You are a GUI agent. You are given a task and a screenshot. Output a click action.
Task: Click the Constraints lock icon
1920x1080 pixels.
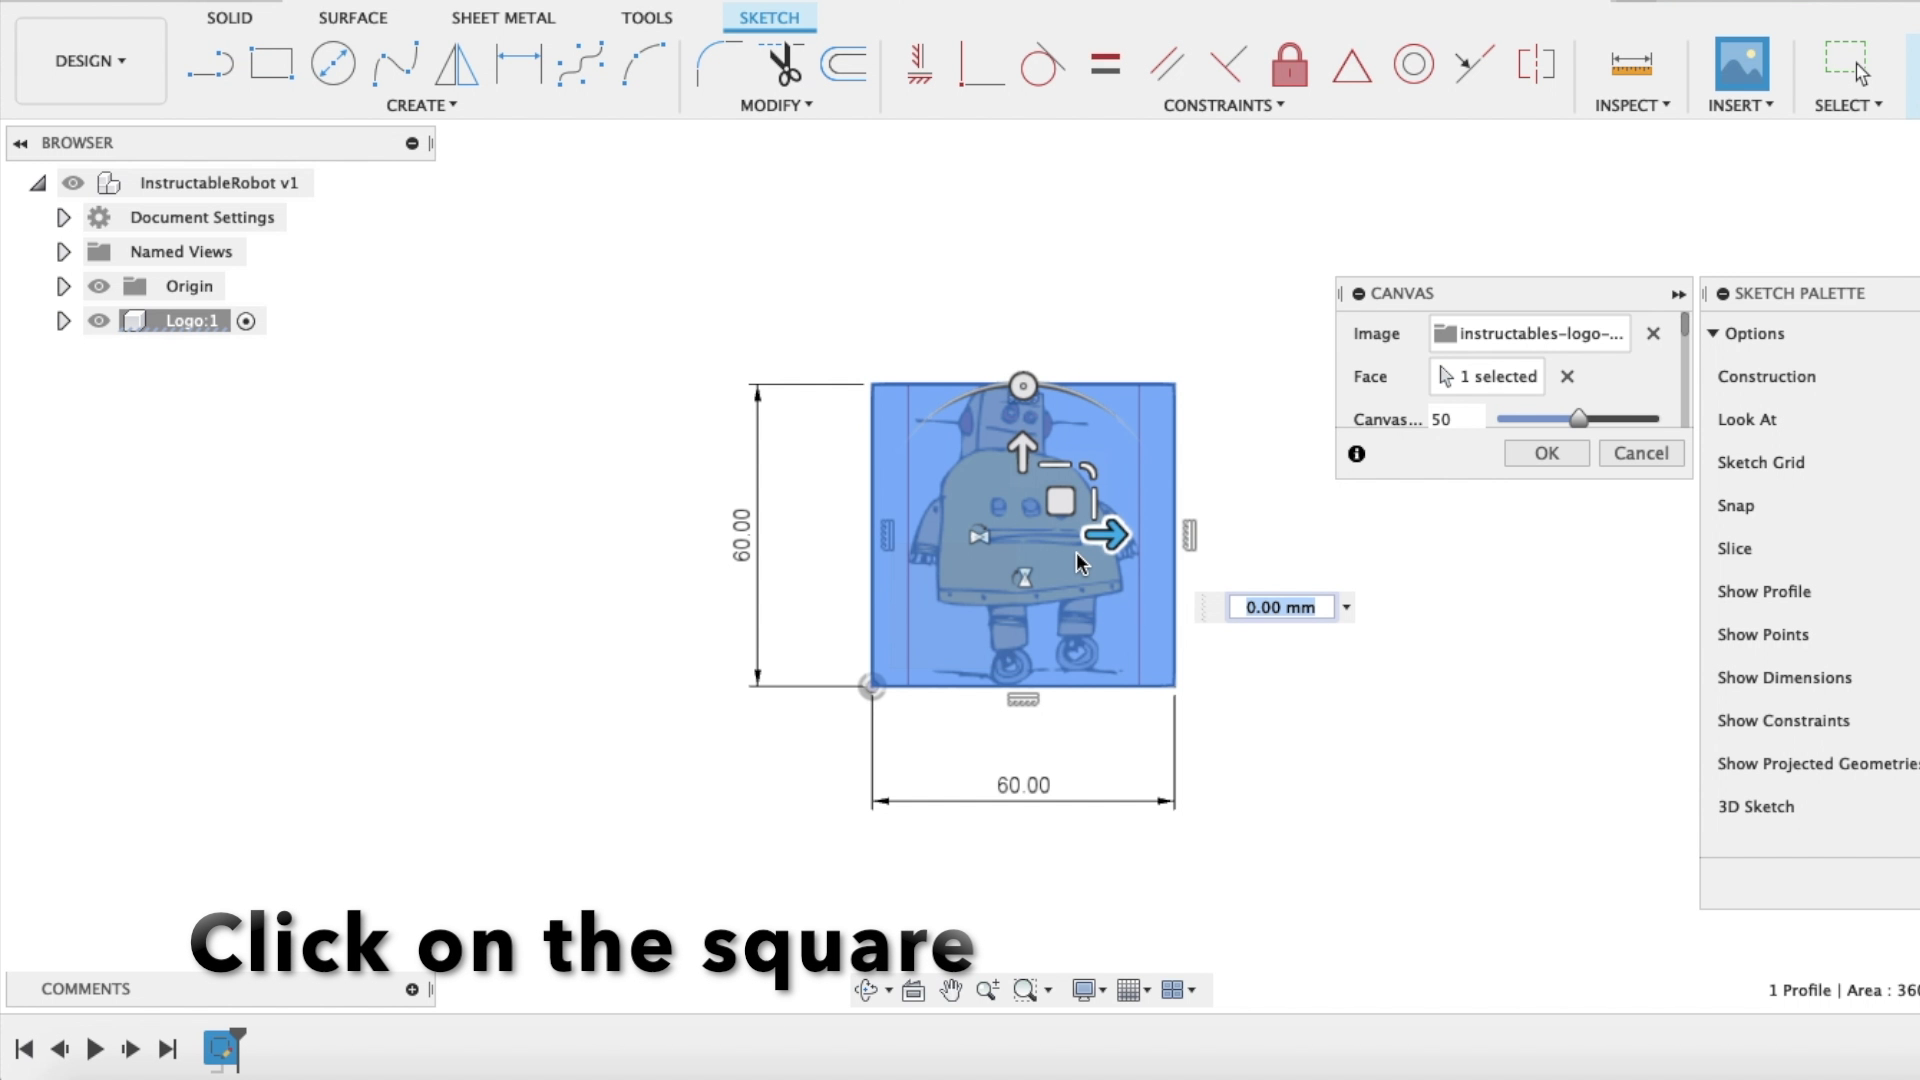pyautogui.click(x=1291, y=63)
